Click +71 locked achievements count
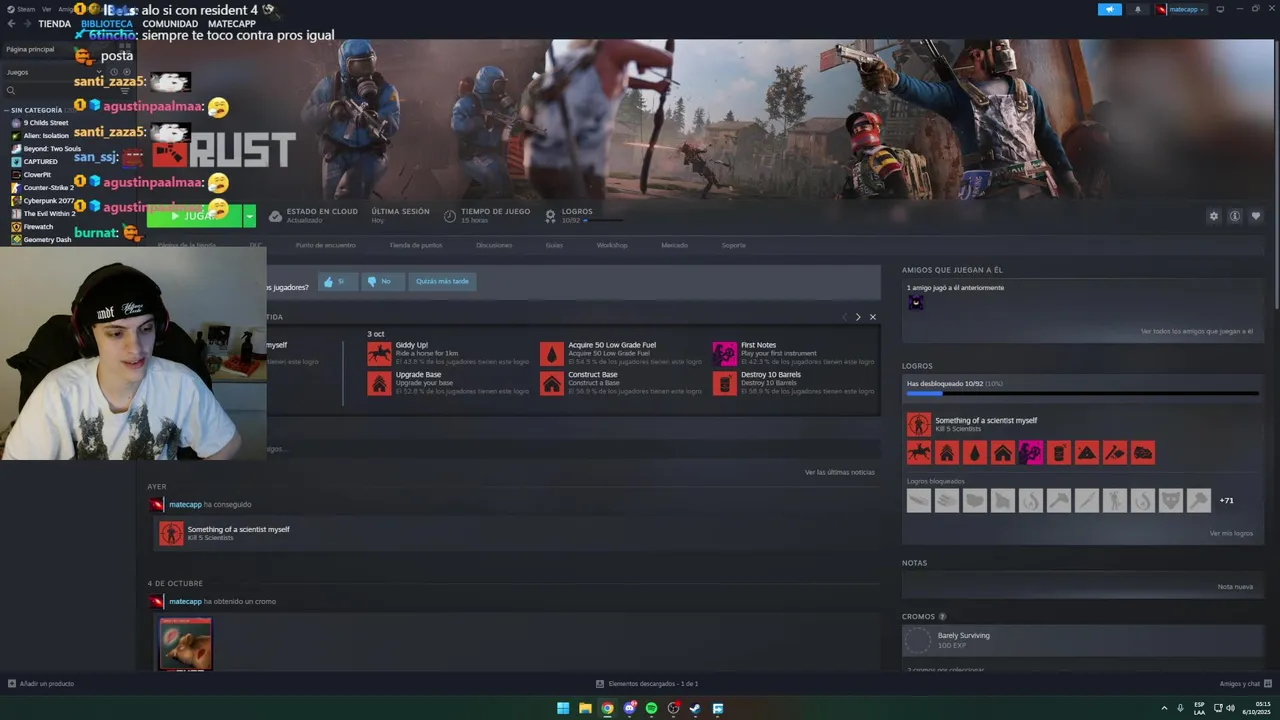Screen dimensions: 1280x720 coord(1226,500)
